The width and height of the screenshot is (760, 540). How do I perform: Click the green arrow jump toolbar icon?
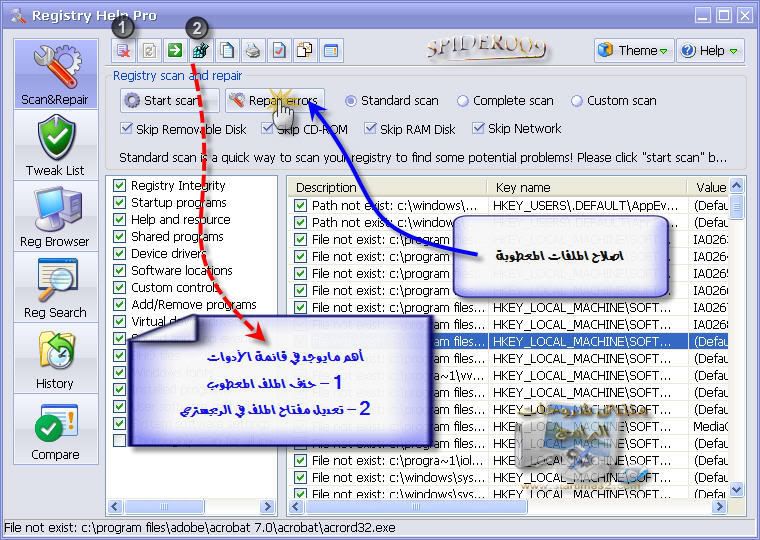tap(174, 50)
